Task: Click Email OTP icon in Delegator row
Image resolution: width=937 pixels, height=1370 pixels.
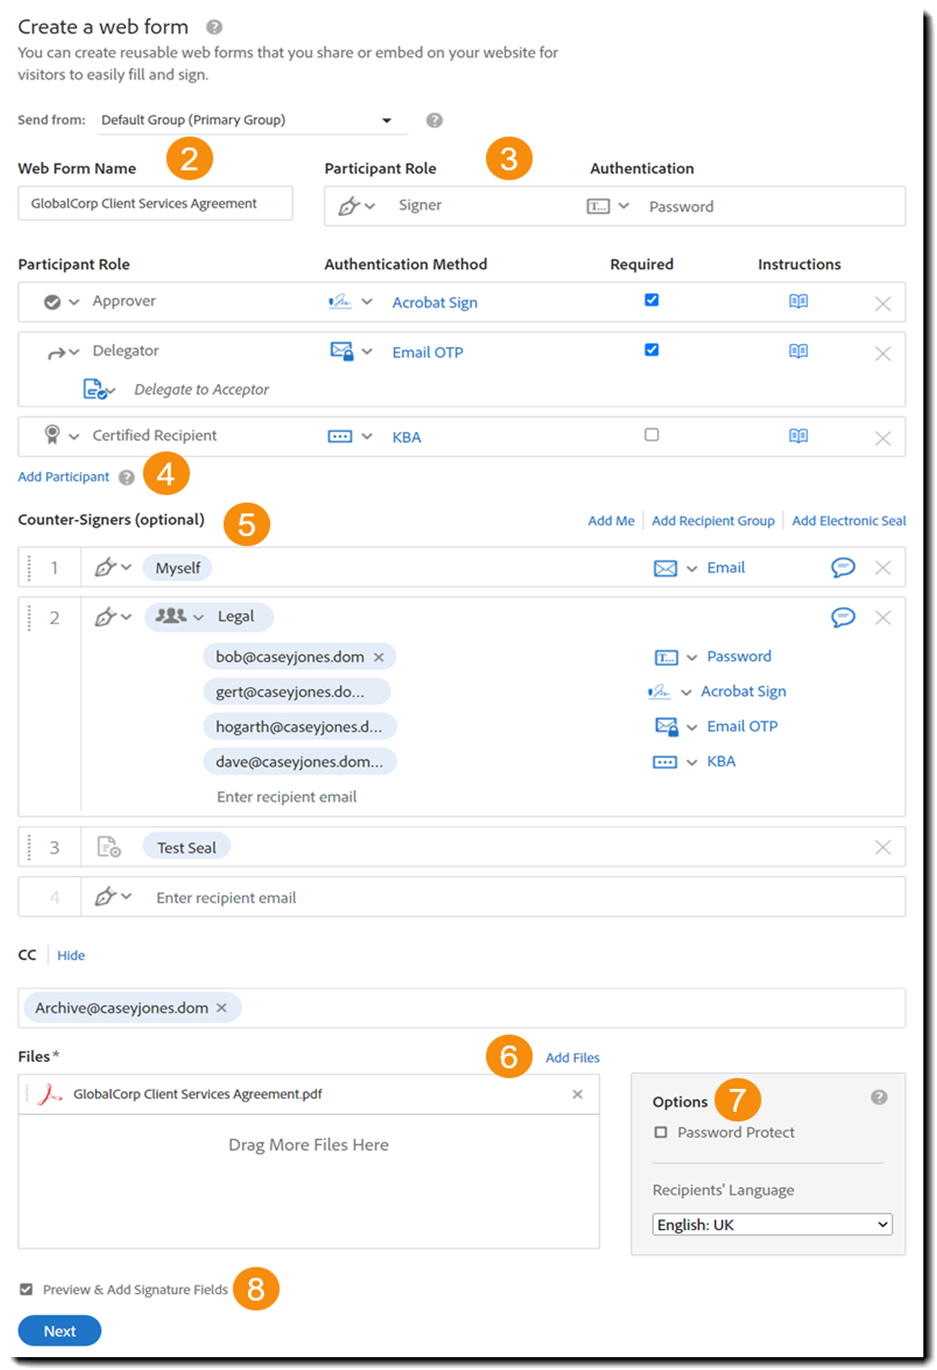Action: tap(341, 351)
